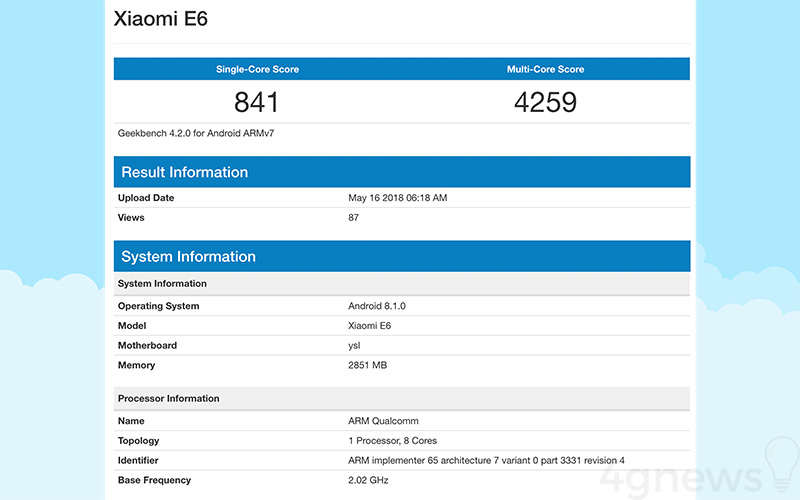The height and width of the screenshot is (500, 800).
Task: Click the Topology label
Action: click(138, 441)
